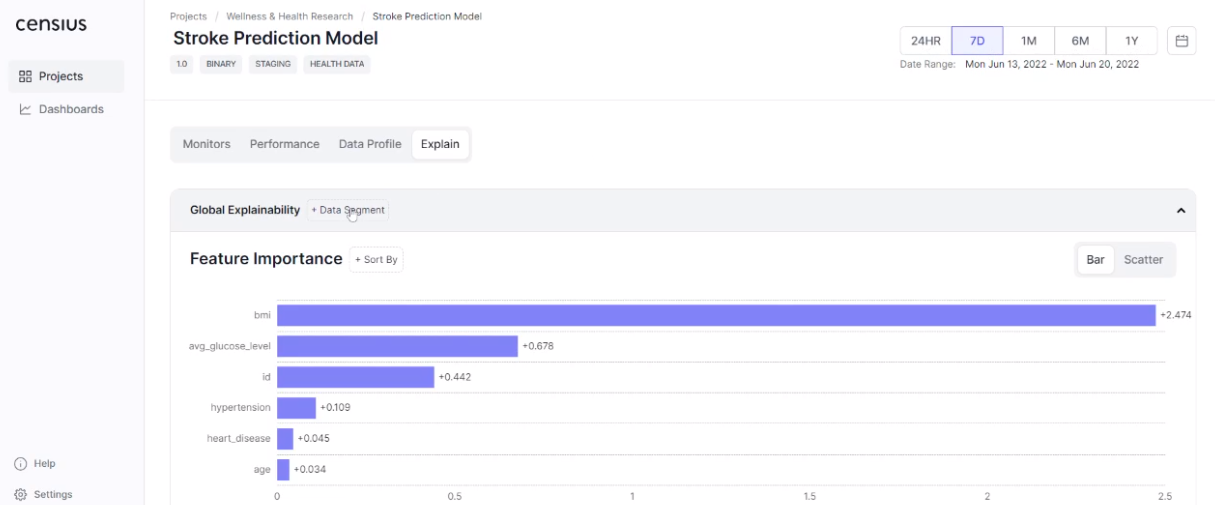This screenshot has width=1215, height=505.
Task: Open the Monitors tab
Action: [206, 144]
